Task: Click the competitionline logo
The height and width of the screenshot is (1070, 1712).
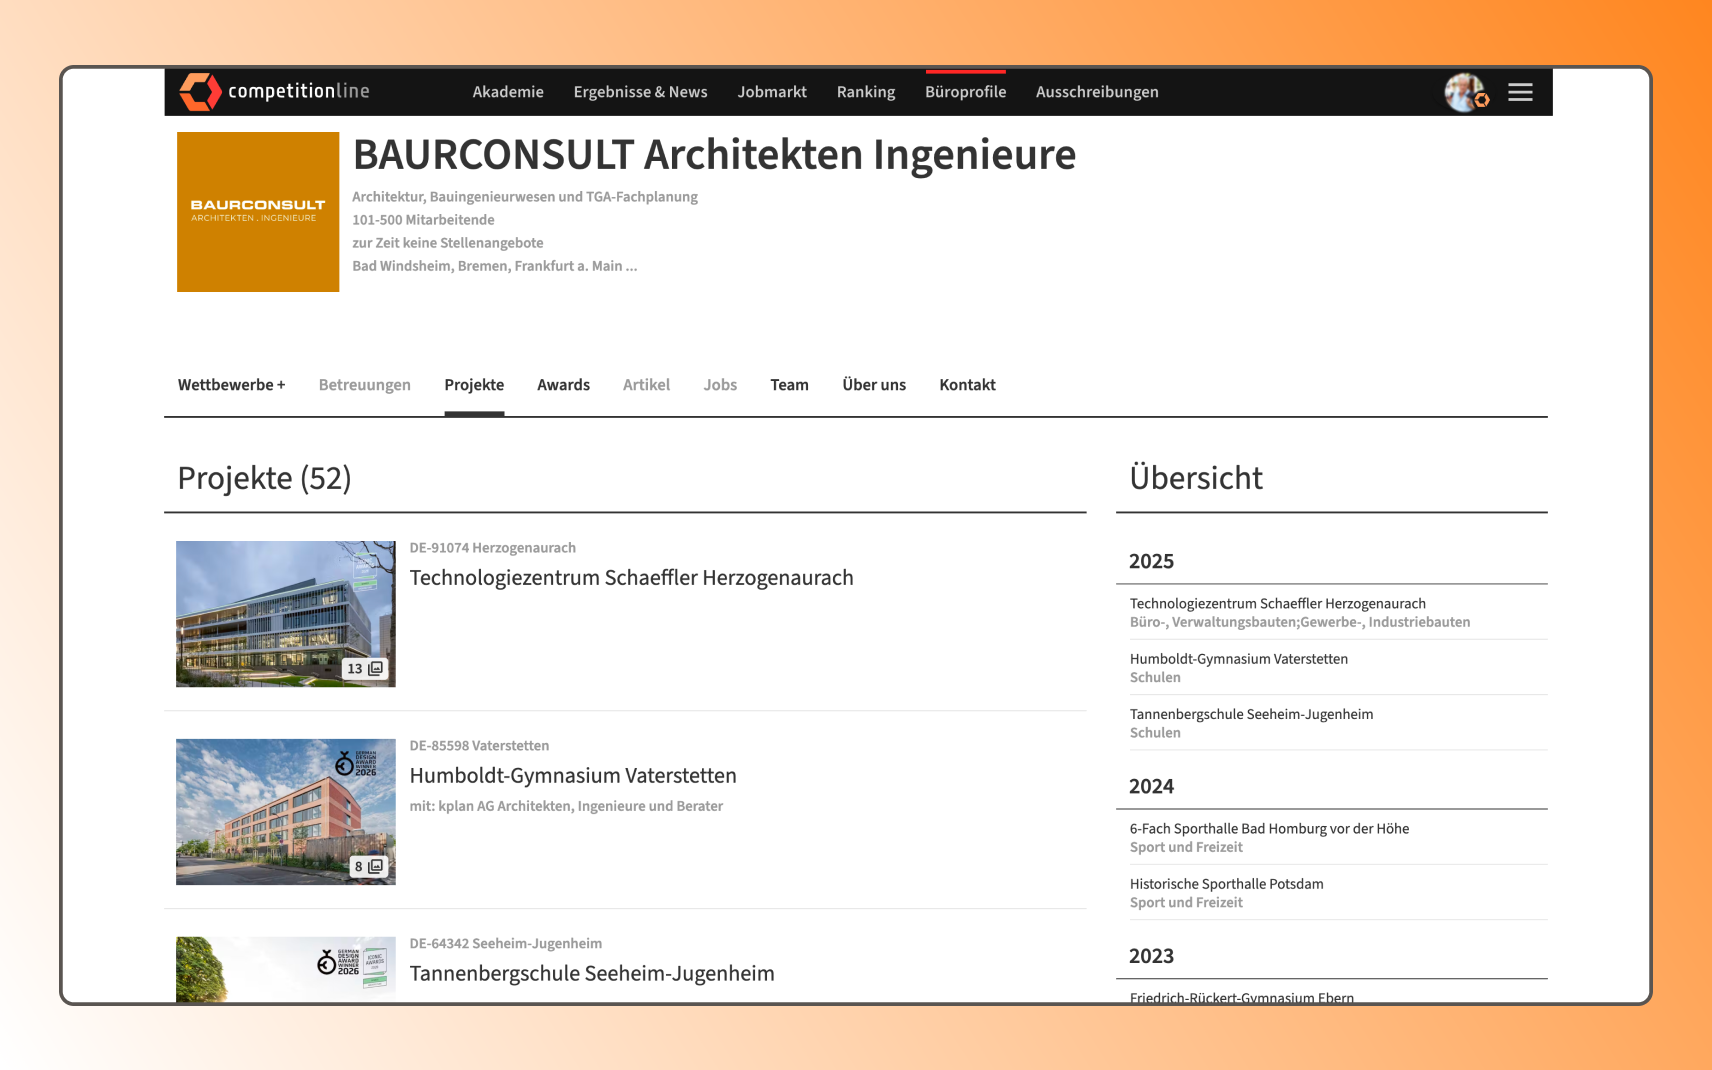Action: coord(275,92)
